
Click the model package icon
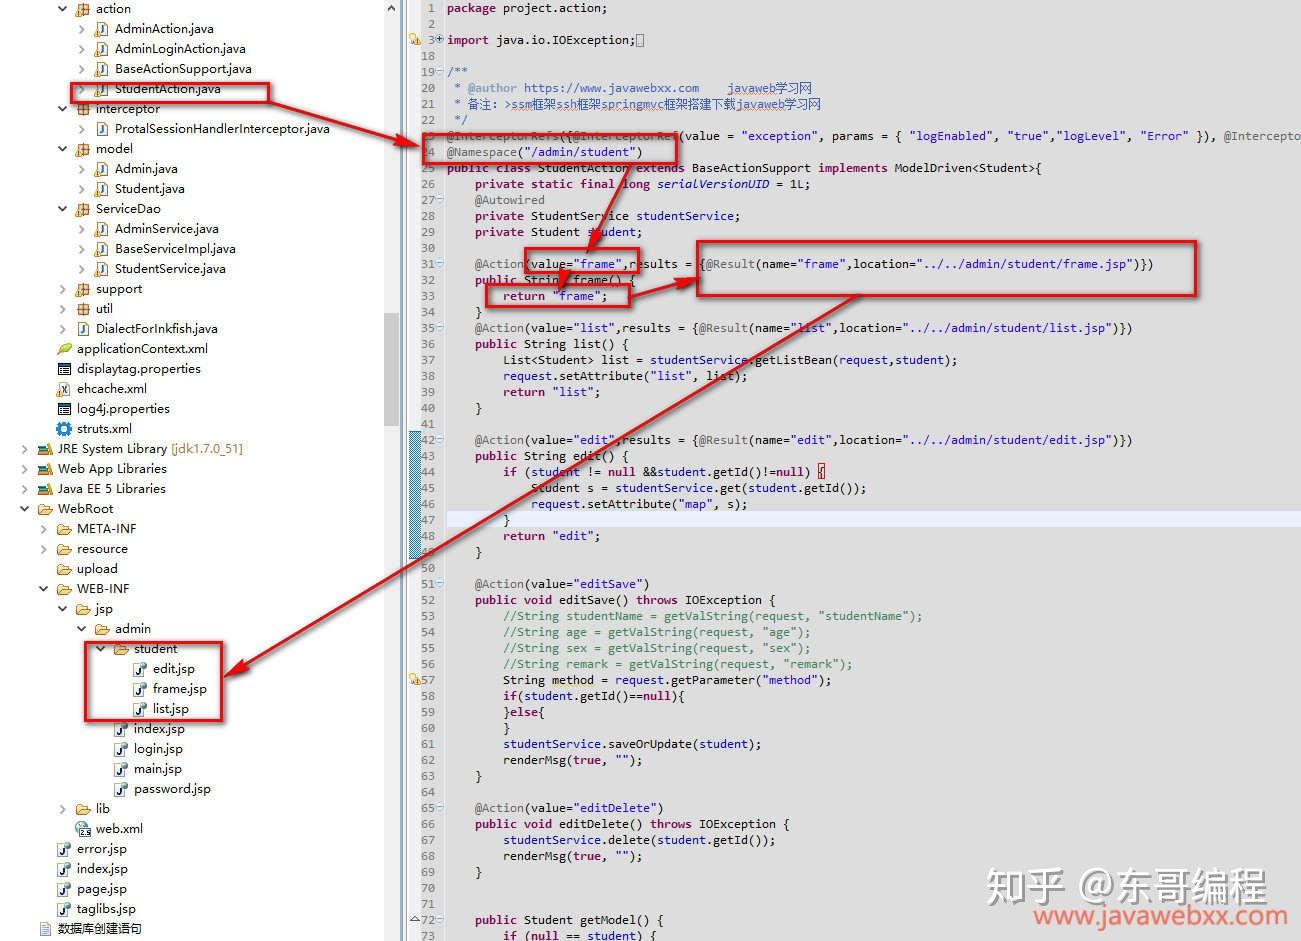[83, 149]
